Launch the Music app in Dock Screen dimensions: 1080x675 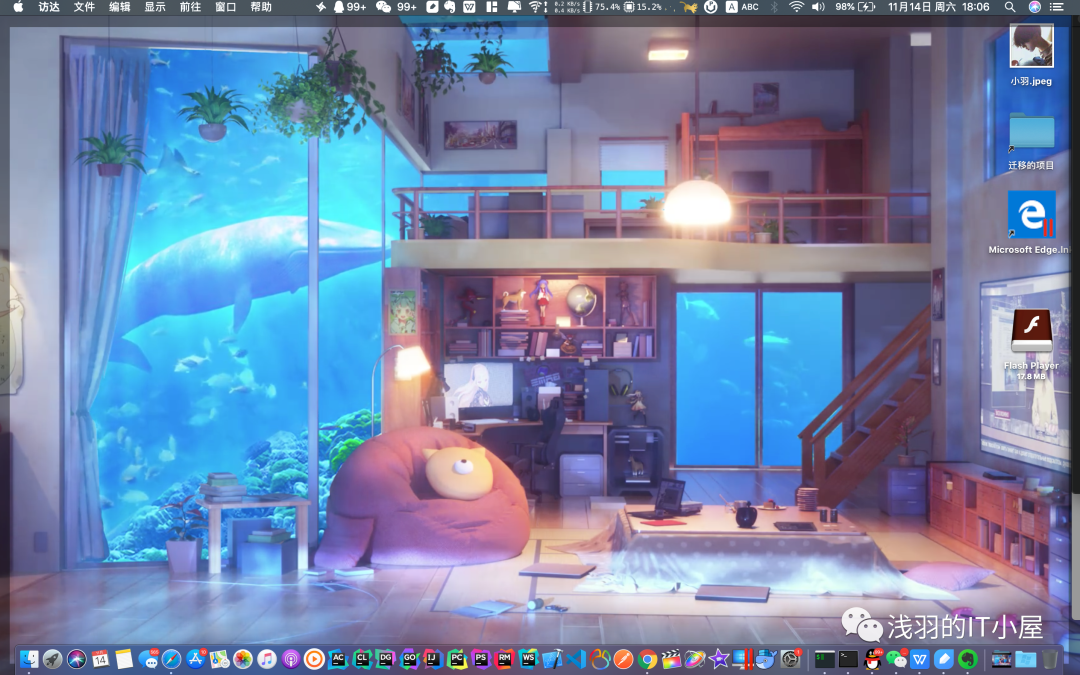pos(267,659)
